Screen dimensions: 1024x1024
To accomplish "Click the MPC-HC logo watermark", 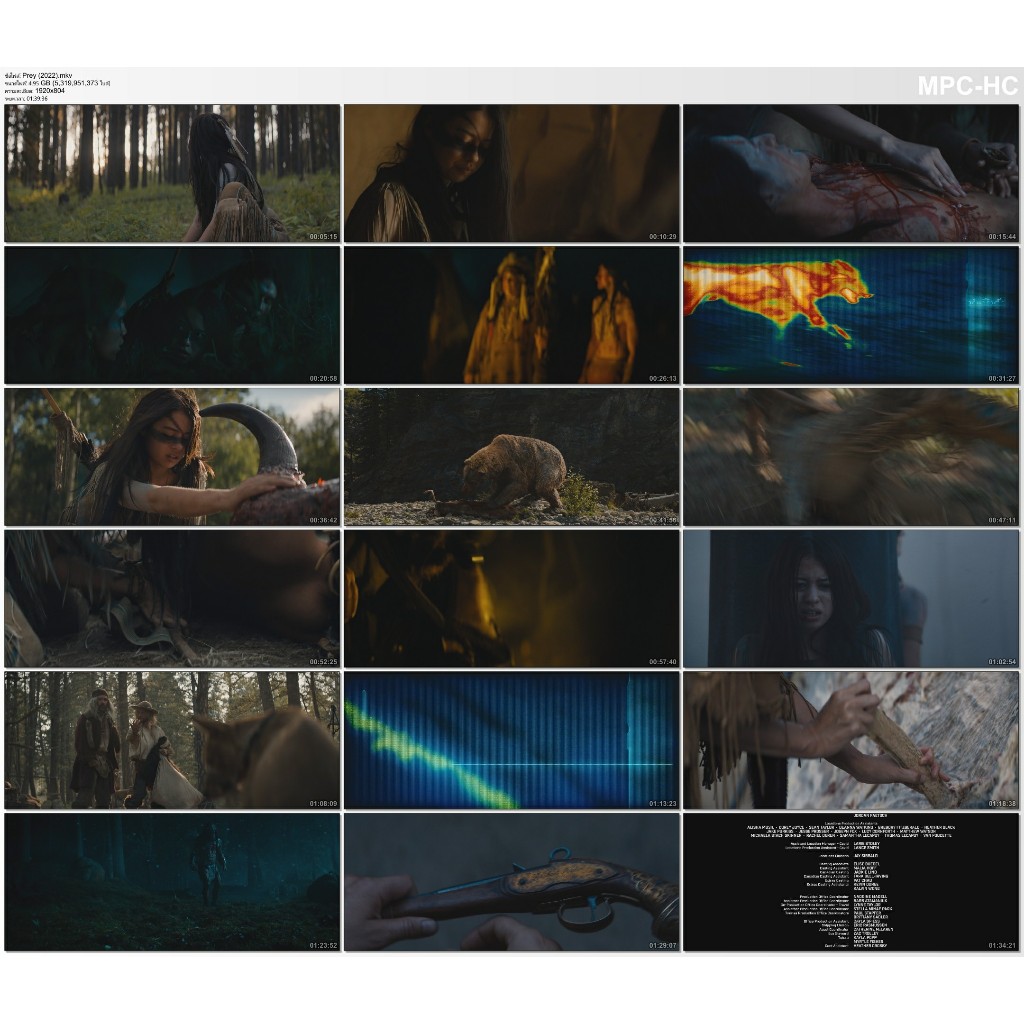I will click(x=966, y=86).
